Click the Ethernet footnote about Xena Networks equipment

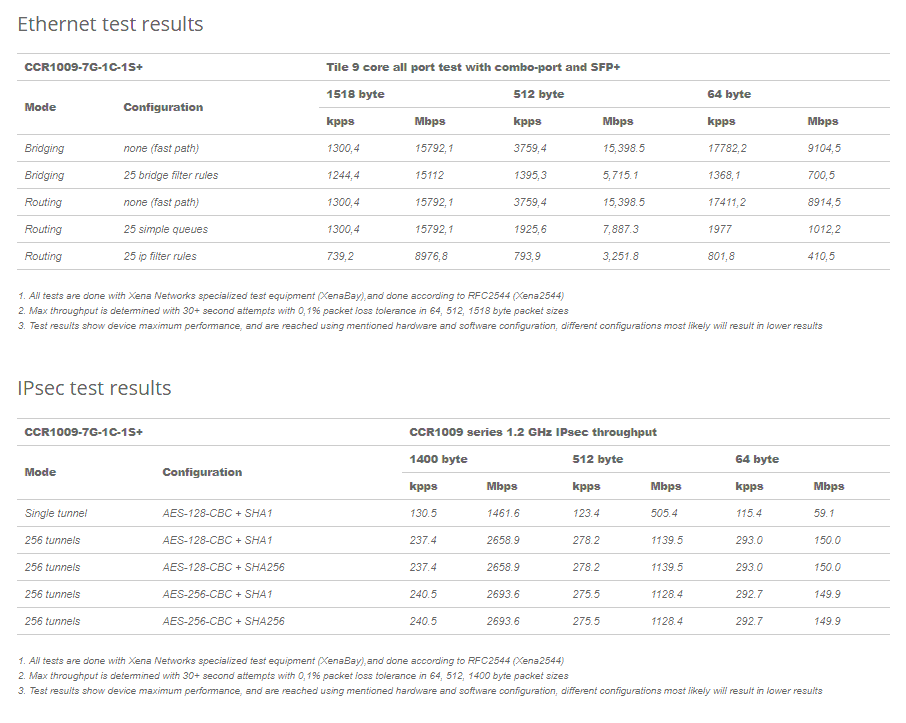pos(291,296)
